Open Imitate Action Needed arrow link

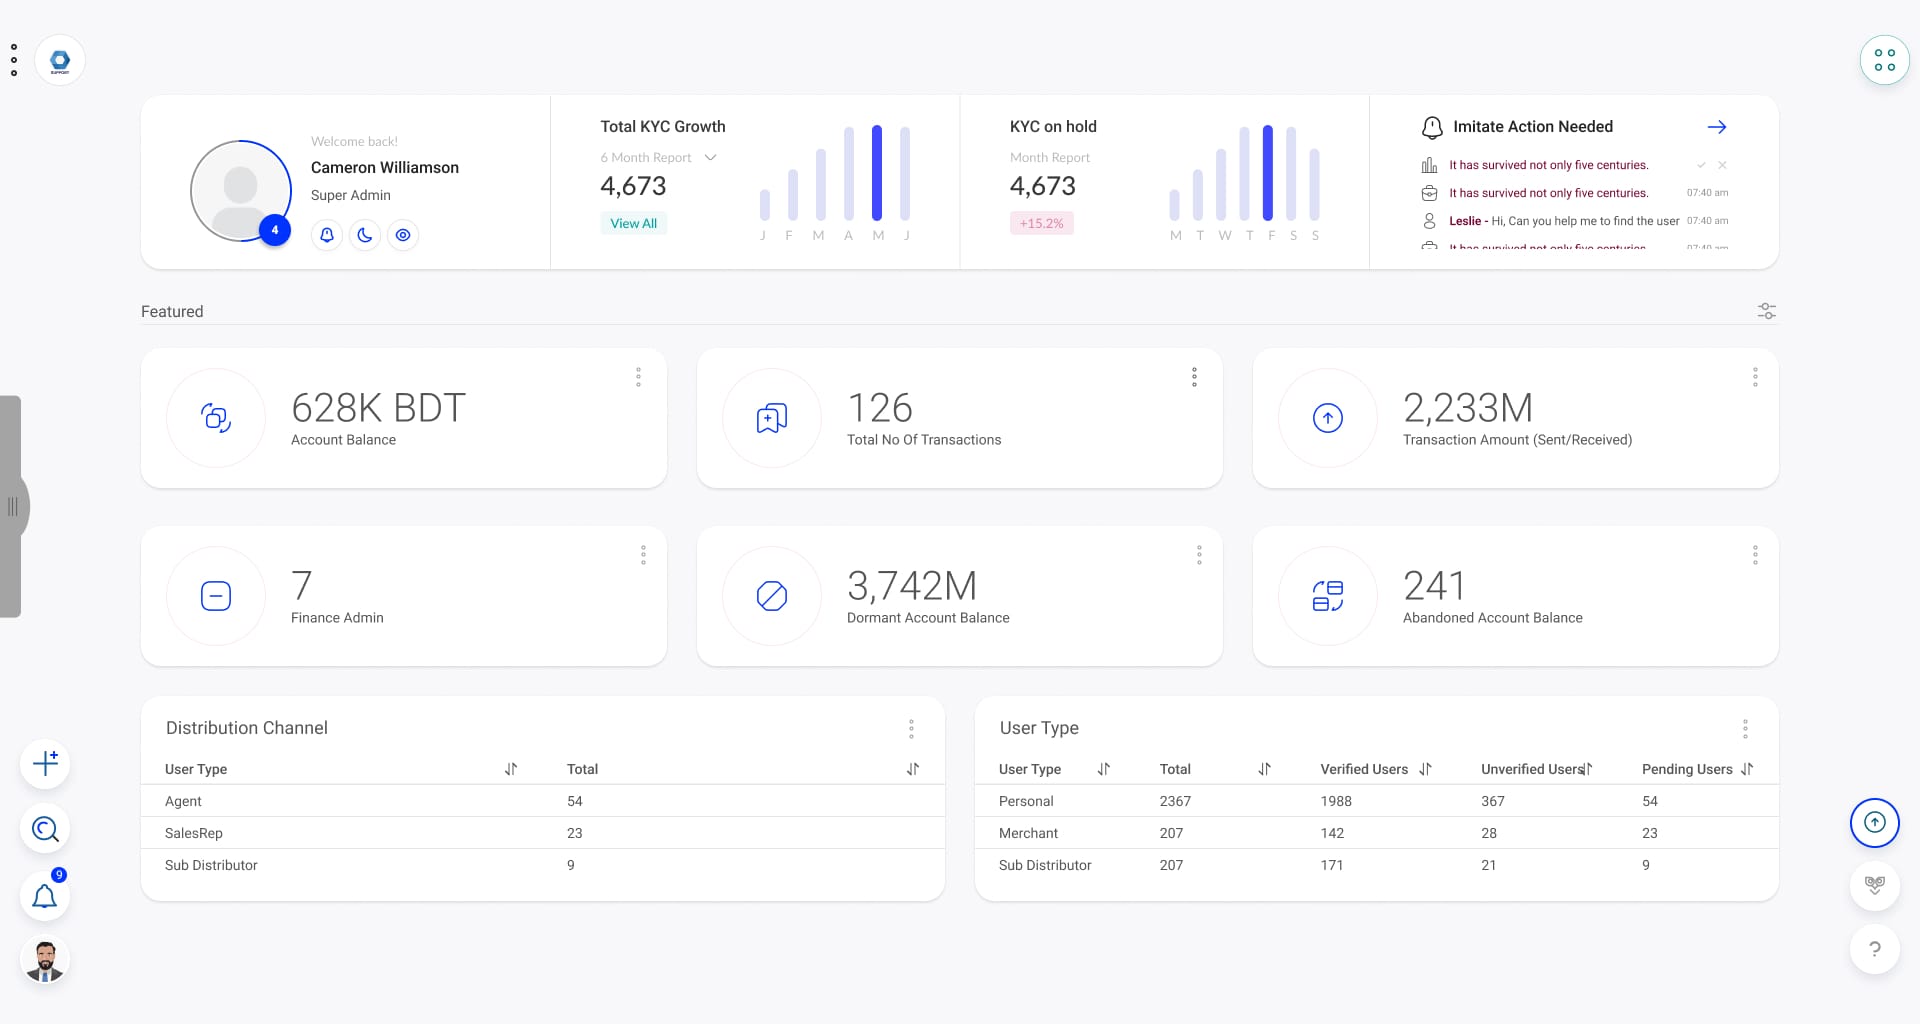pyautogui.click(x=1716, y=127)
